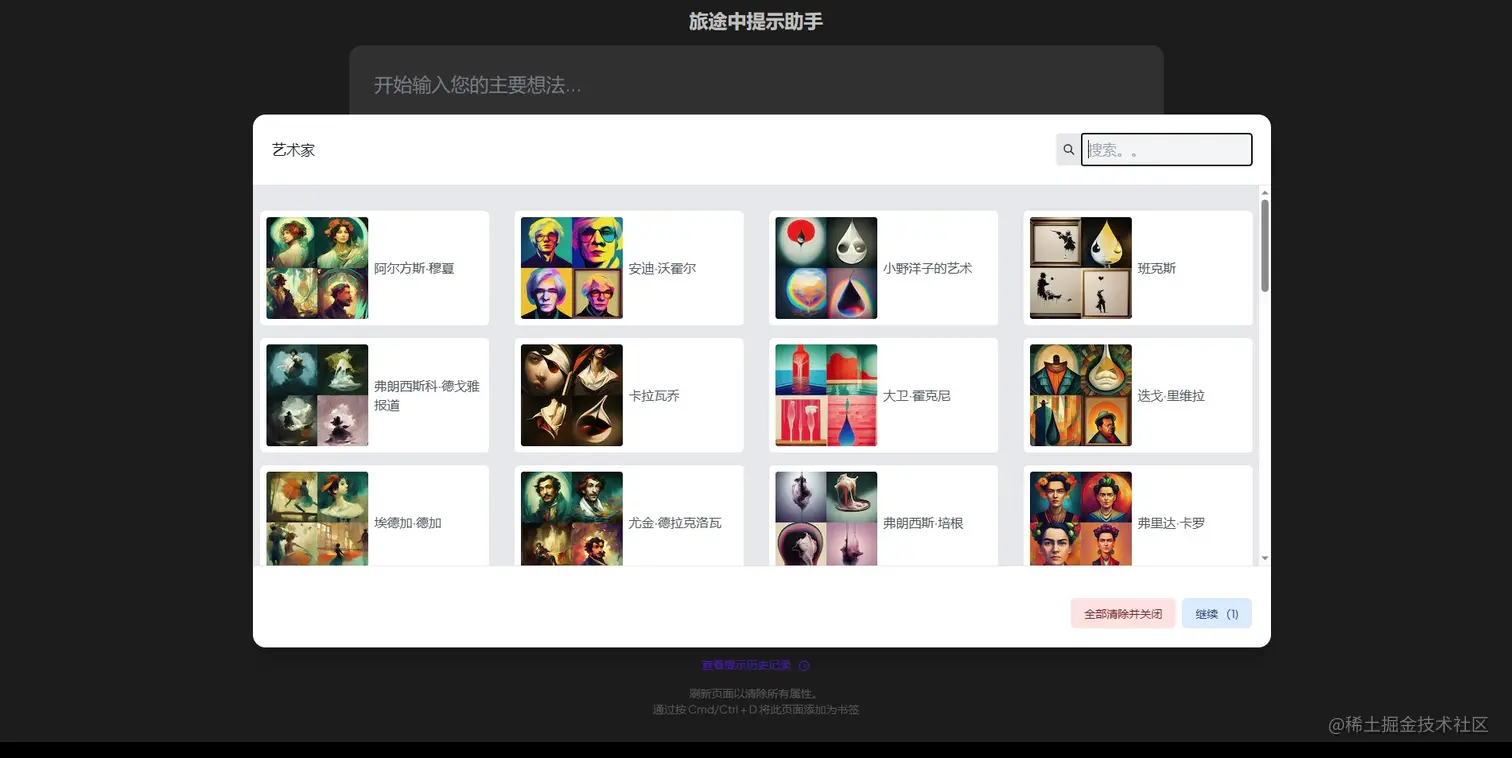Click the 大卫·霍克尼 name label
1512x758 pixels.
pos(917,395)
